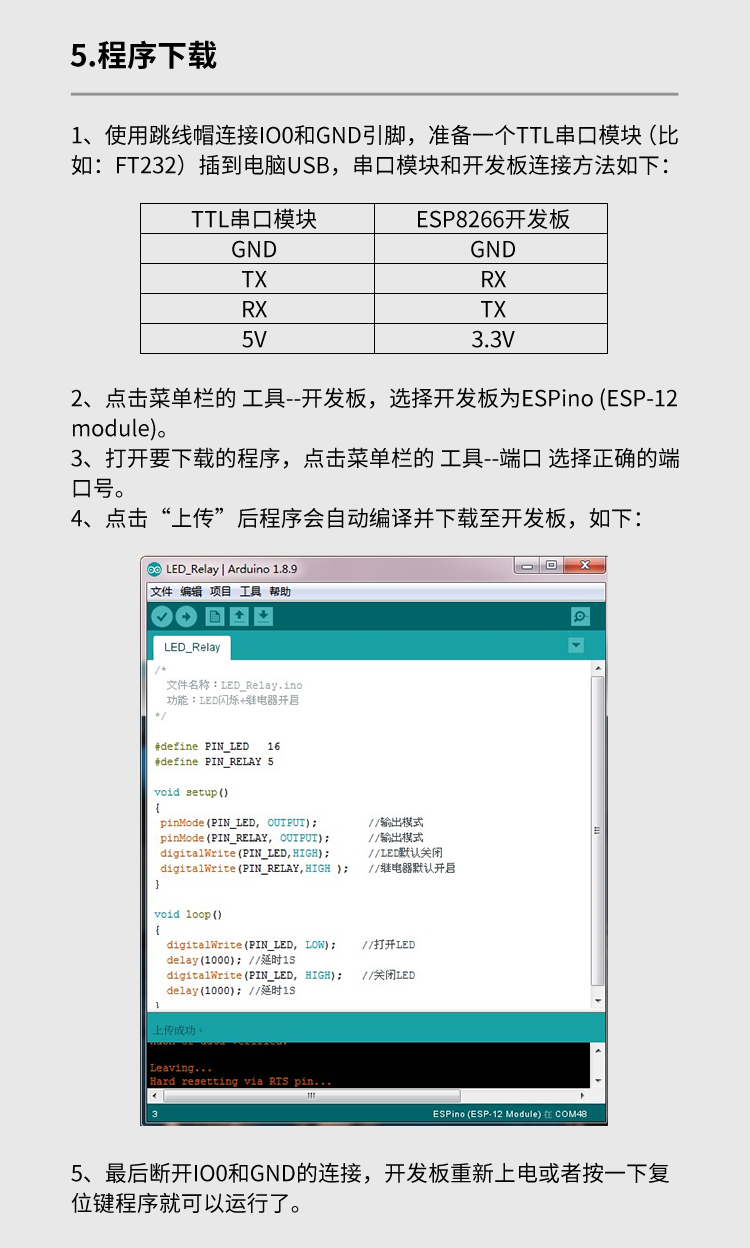Click the Open sketch up-arrow icon
This screenshot has height=1248, width=750.
[239, 617]
